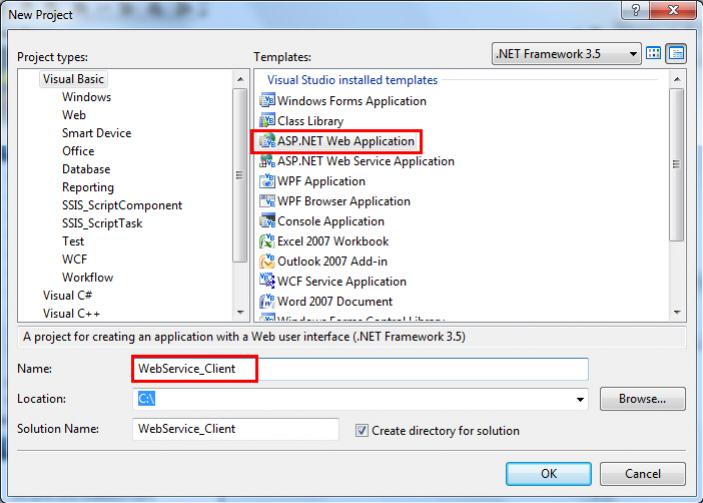703x503 pixels.
Task: Select SSIS_ScriptComponent project type
Action: coord(122,205)
